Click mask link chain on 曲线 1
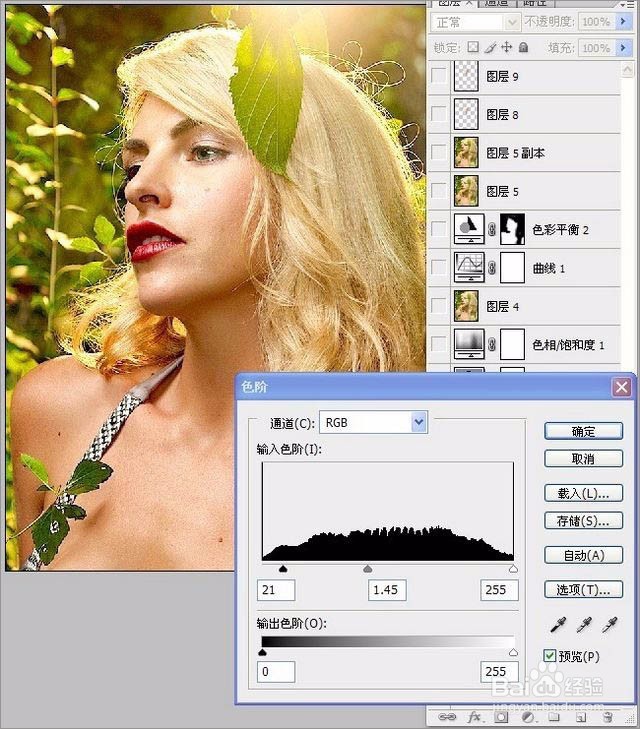Viewport: 640px width, 729px height. coord(492,267)
